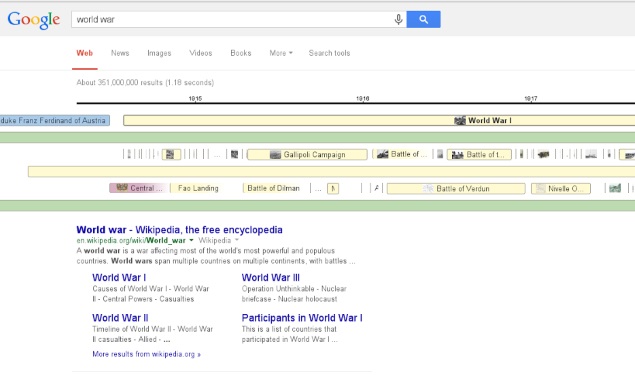Open the Battle of Verdun event

[x=456, y=188]
